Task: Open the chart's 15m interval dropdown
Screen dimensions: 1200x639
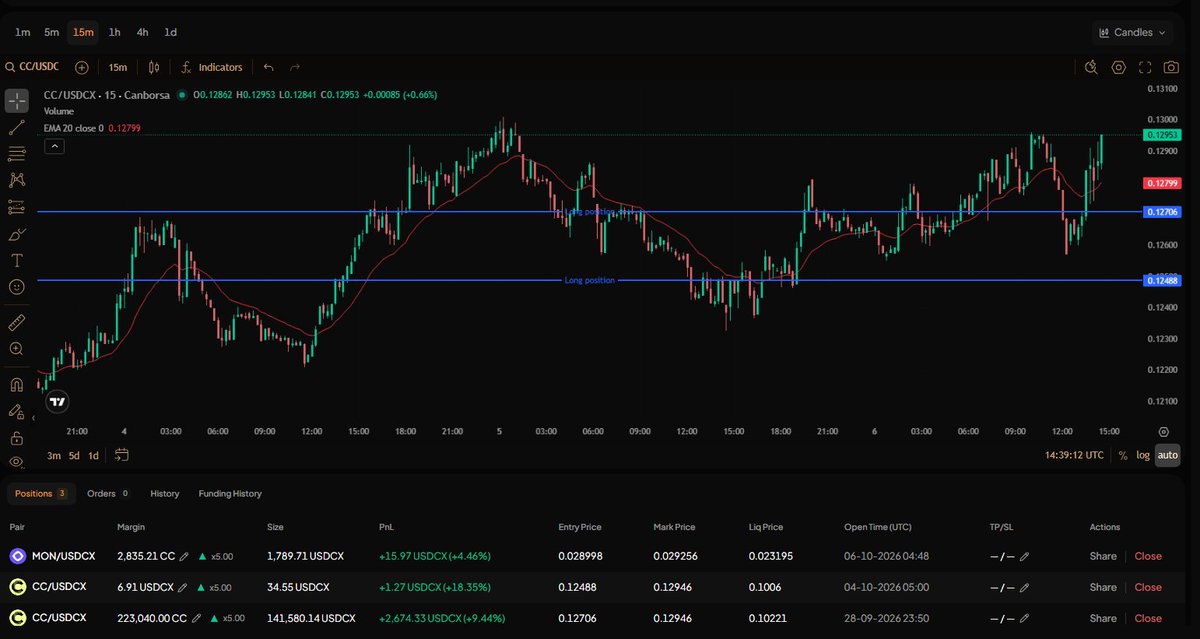Action: [118, 67]
